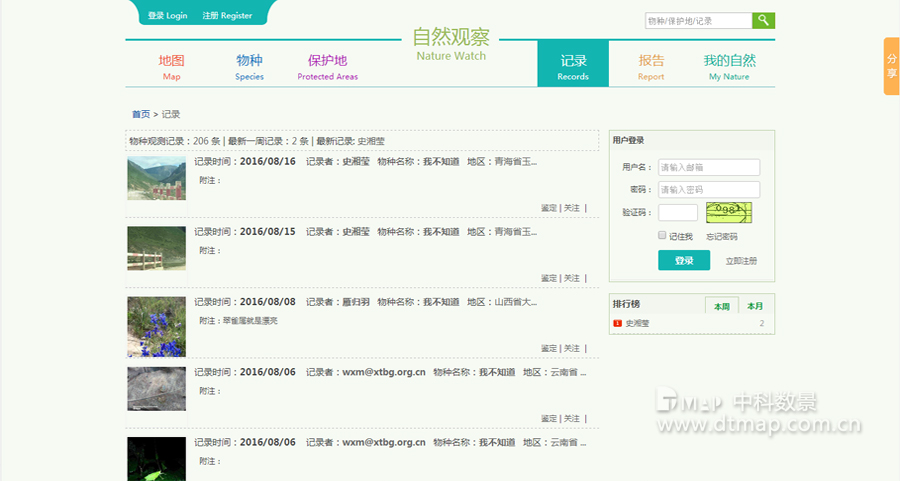Open the Report navigation tab
Screen dimensions: 900x481
pos(651,67)
